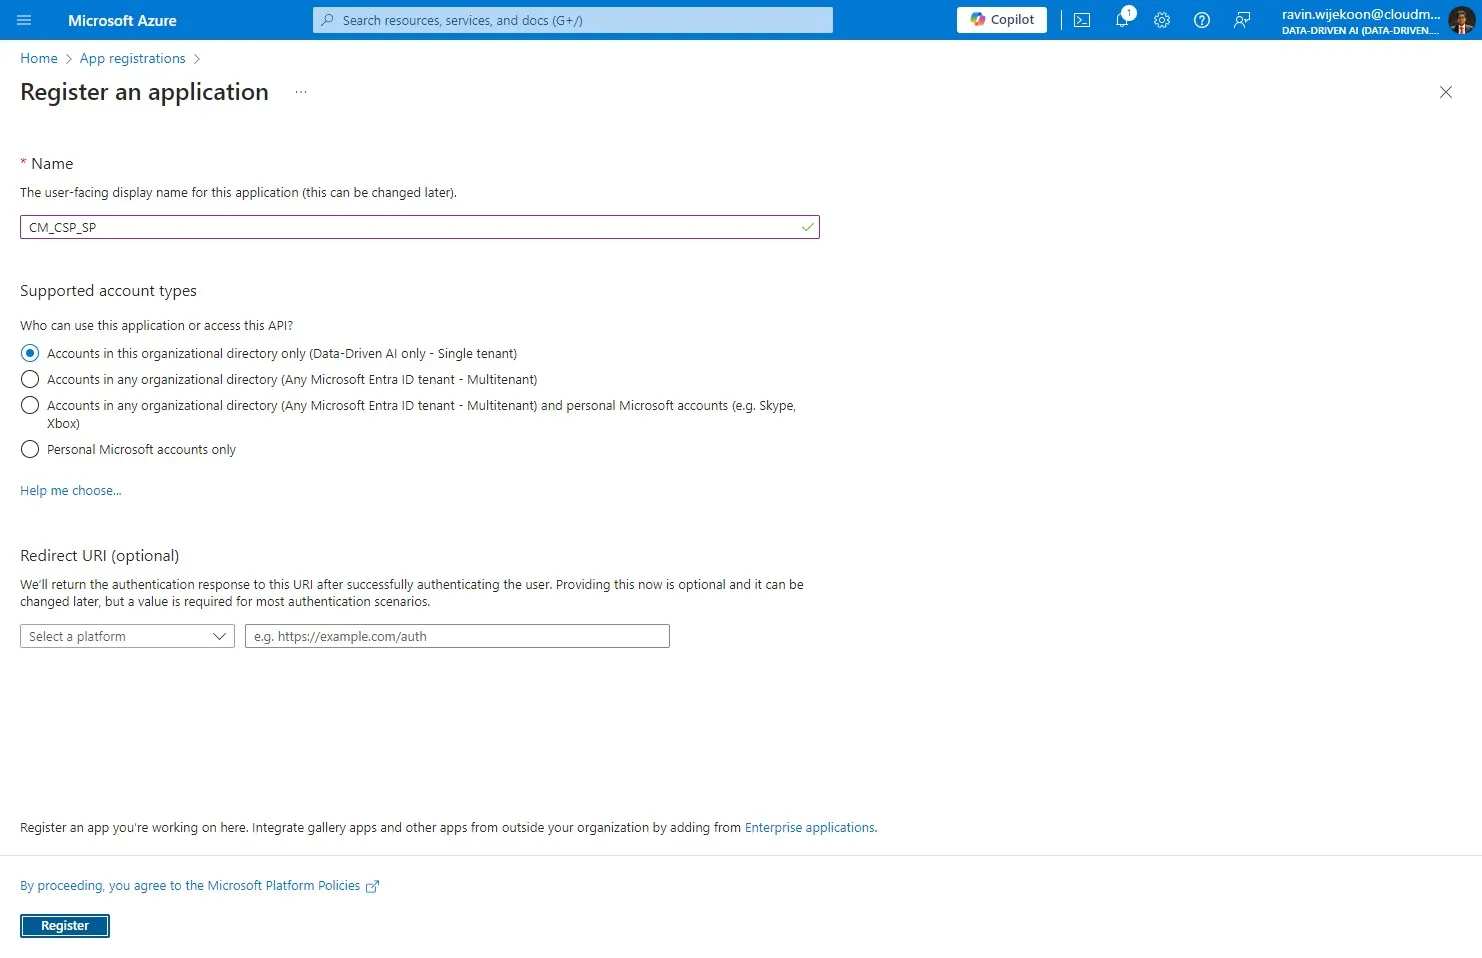Open the notifications bell
Viewport: 1482px width, 958px height.
(1123, 19)
